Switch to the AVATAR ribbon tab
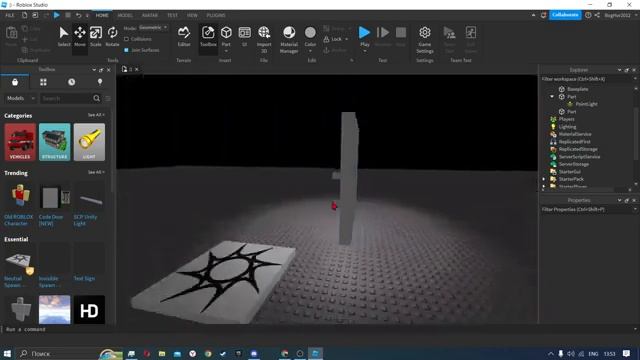This screenshot has height=360, width=640. pos(150,15)
